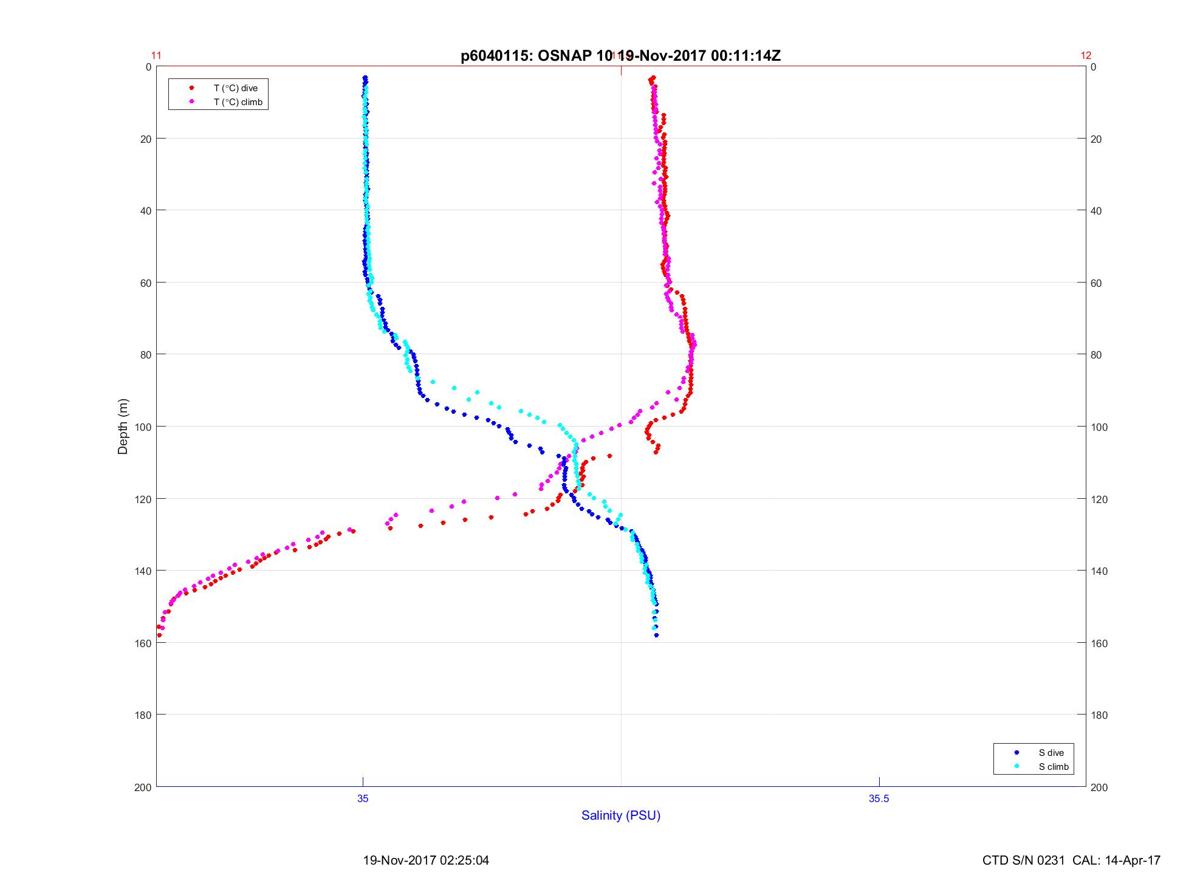Click the "140" tick on the right depth axis
This screenshot has height=885, width=1200.
1099,571
